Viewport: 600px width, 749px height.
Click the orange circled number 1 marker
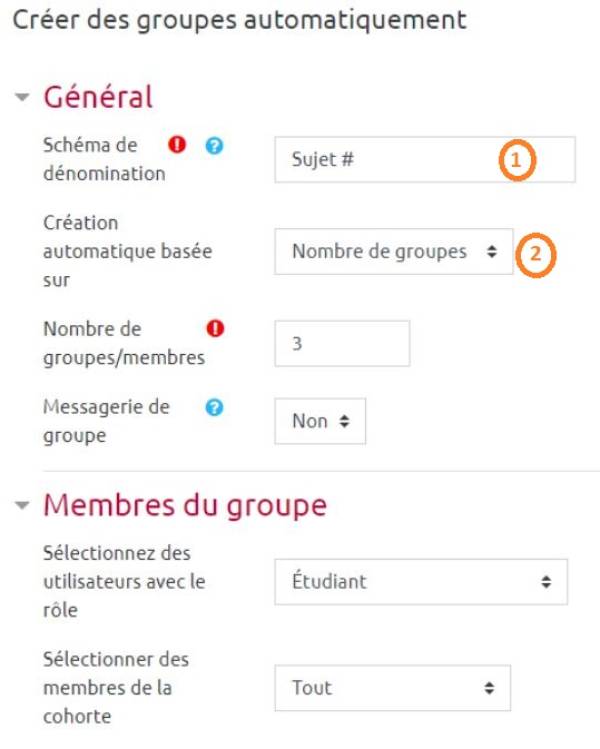517,160
